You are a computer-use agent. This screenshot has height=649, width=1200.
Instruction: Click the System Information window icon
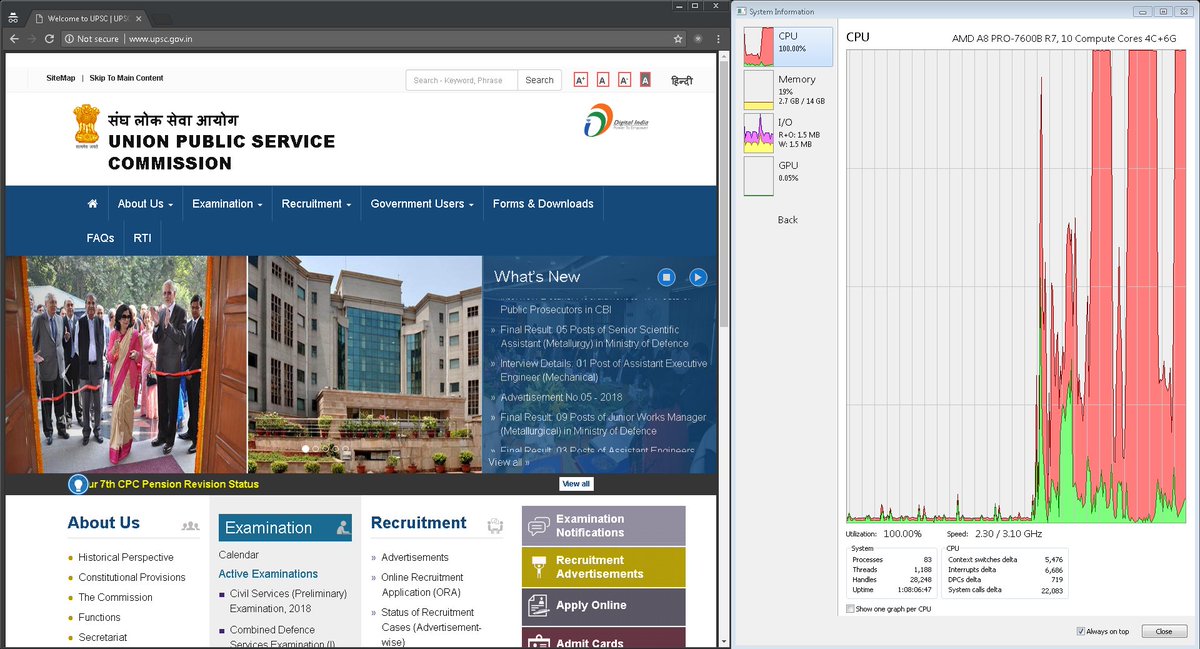741,11
